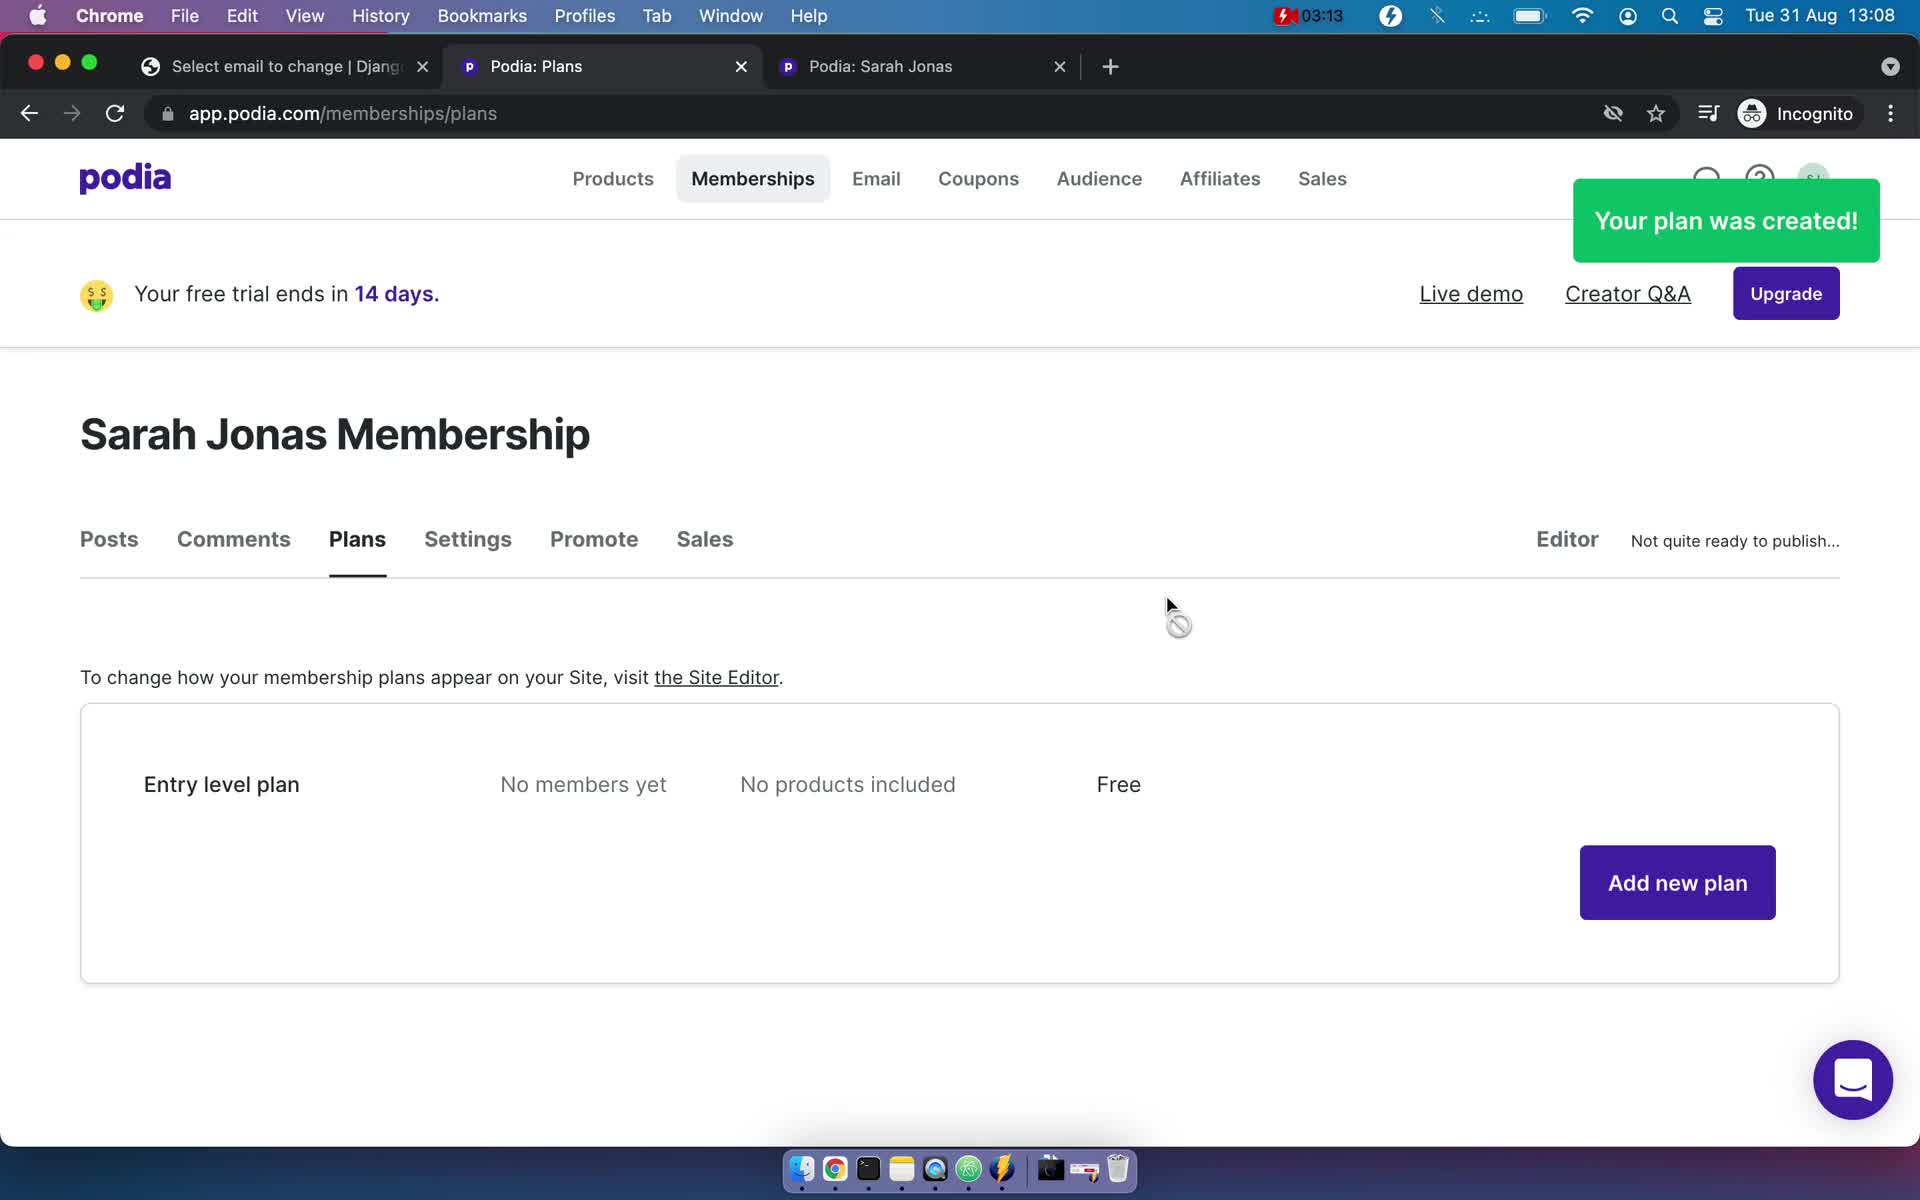Select the Posts tab
Screen dimensions: 1920x1200
point(109,539)
